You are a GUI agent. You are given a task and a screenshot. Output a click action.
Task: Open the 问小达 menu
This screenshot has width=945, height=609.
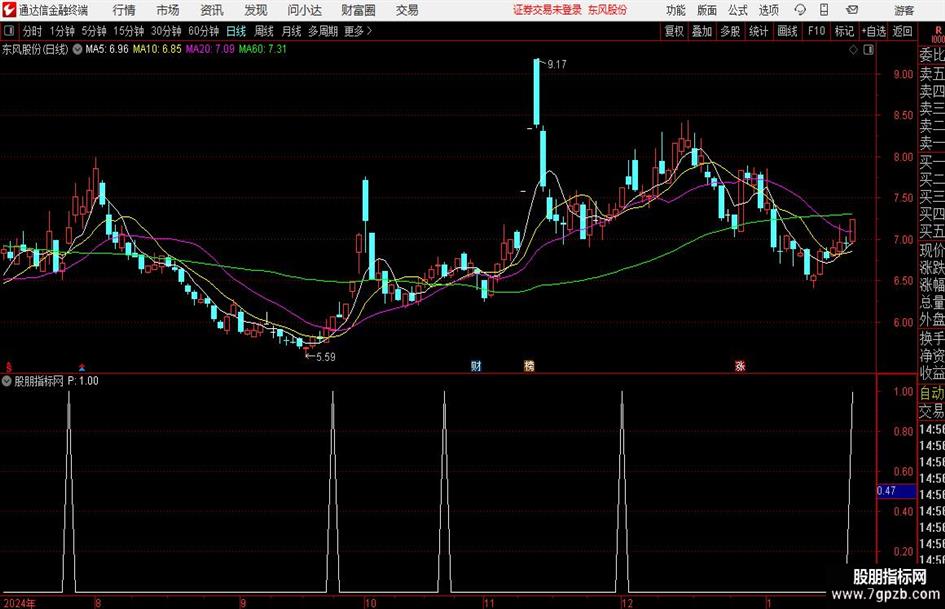coord(304,10)
